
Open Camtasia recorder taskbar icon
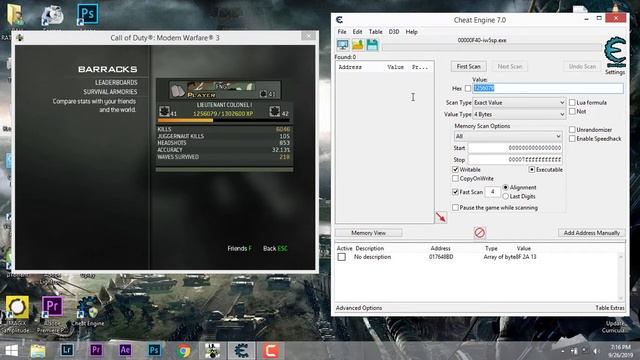(x=271, y=351)
